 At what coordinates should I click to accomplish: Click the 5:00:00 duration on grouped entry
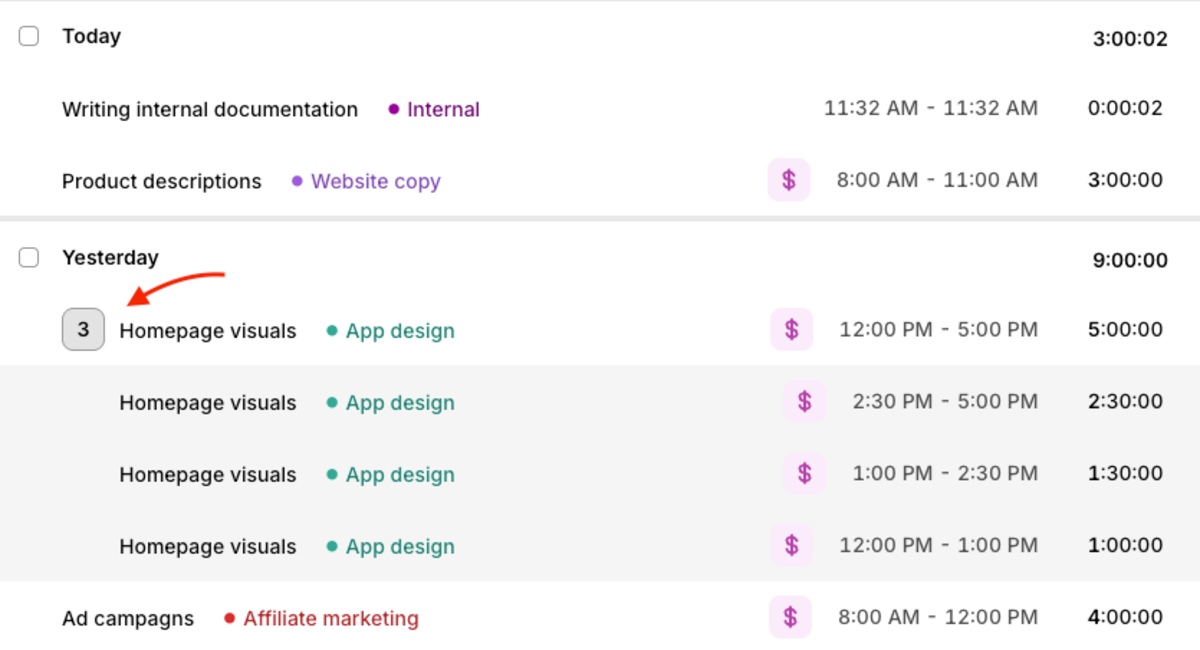click(1127, 329)
